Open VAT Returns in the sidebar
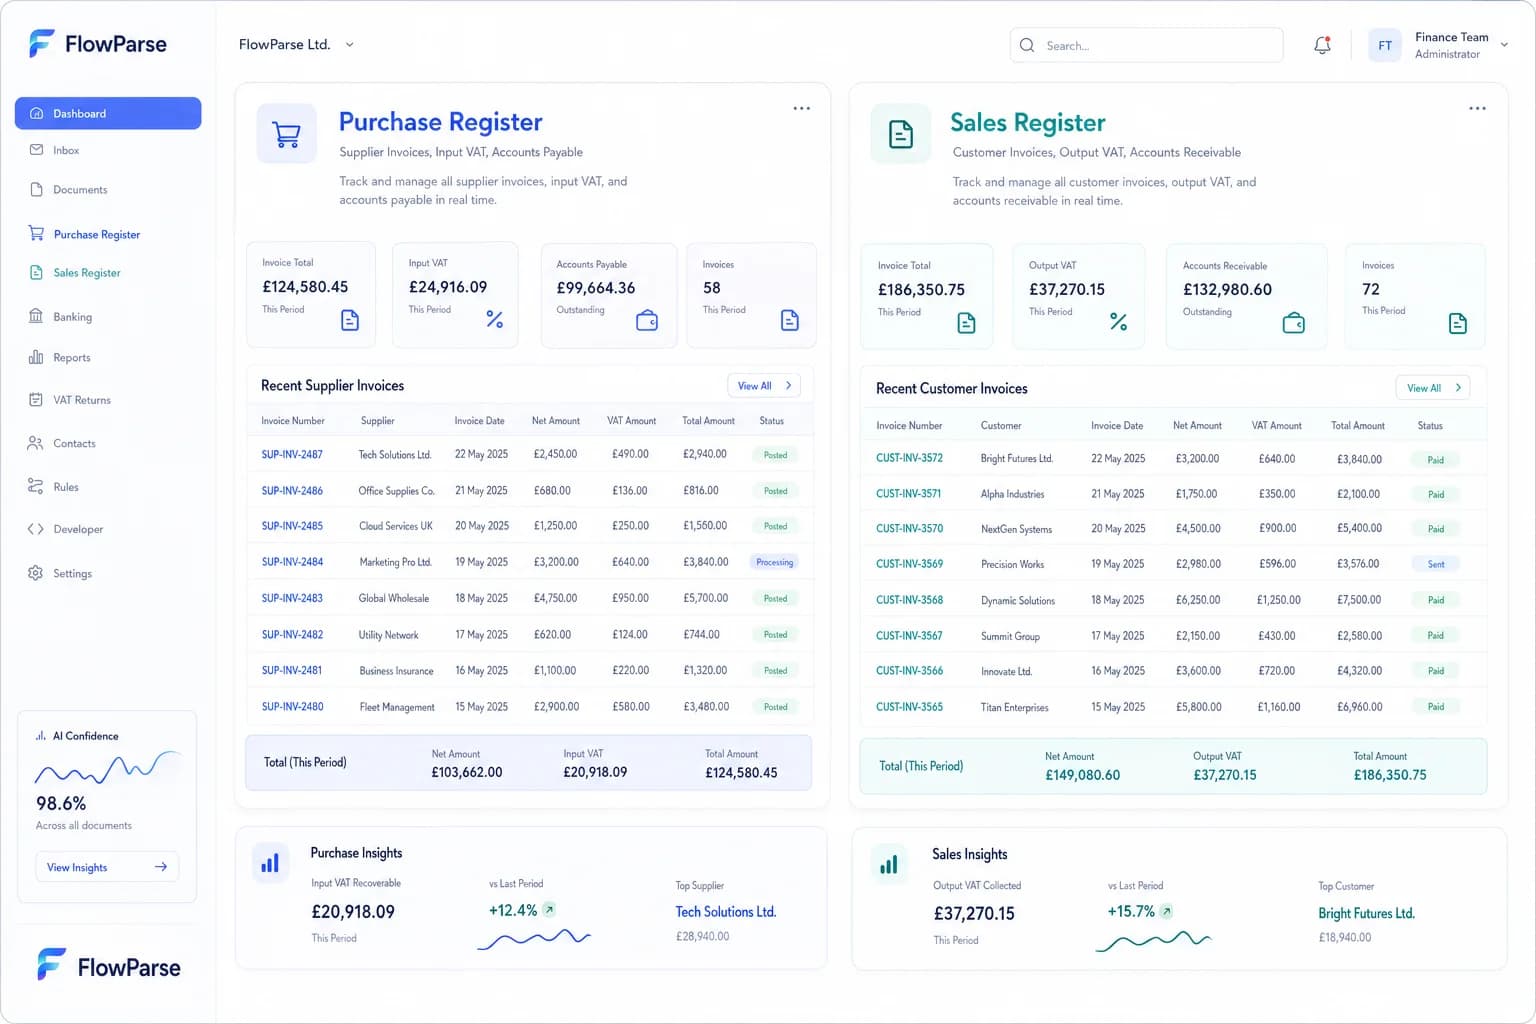This screenshot has height=1024, width=1536. [x=82, y=399]
